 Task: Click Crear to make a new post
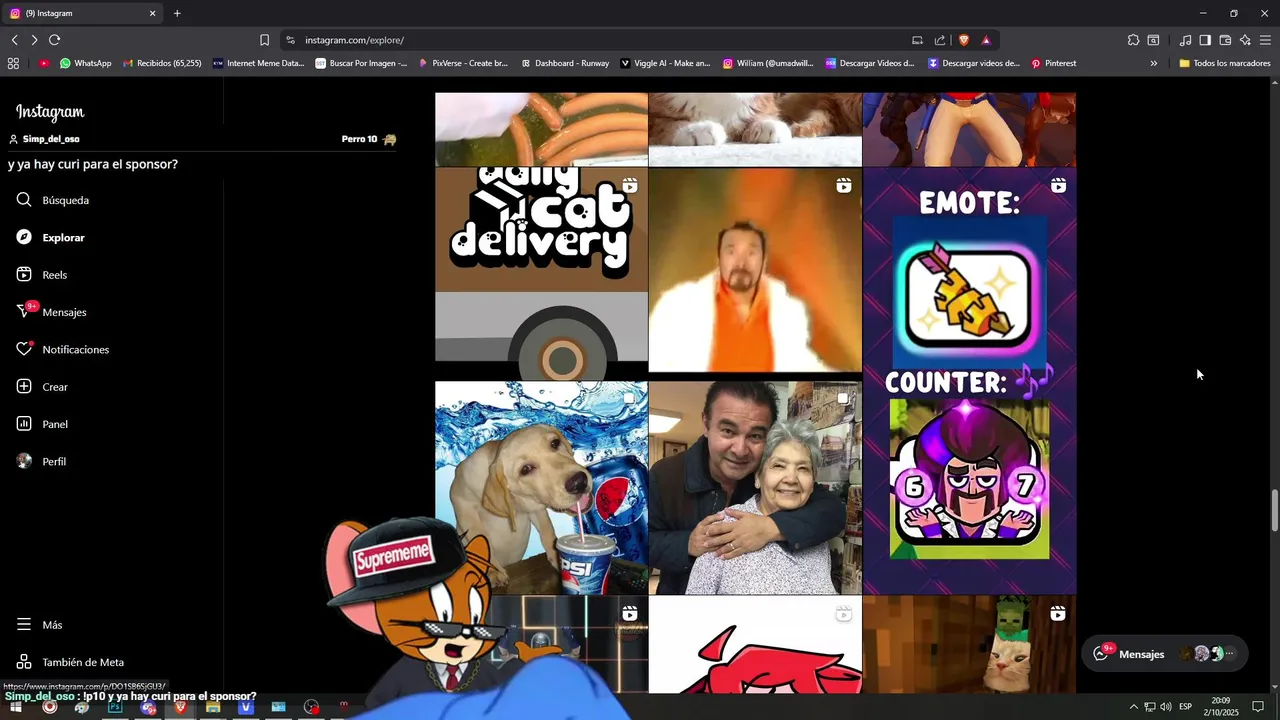(42, 387)
